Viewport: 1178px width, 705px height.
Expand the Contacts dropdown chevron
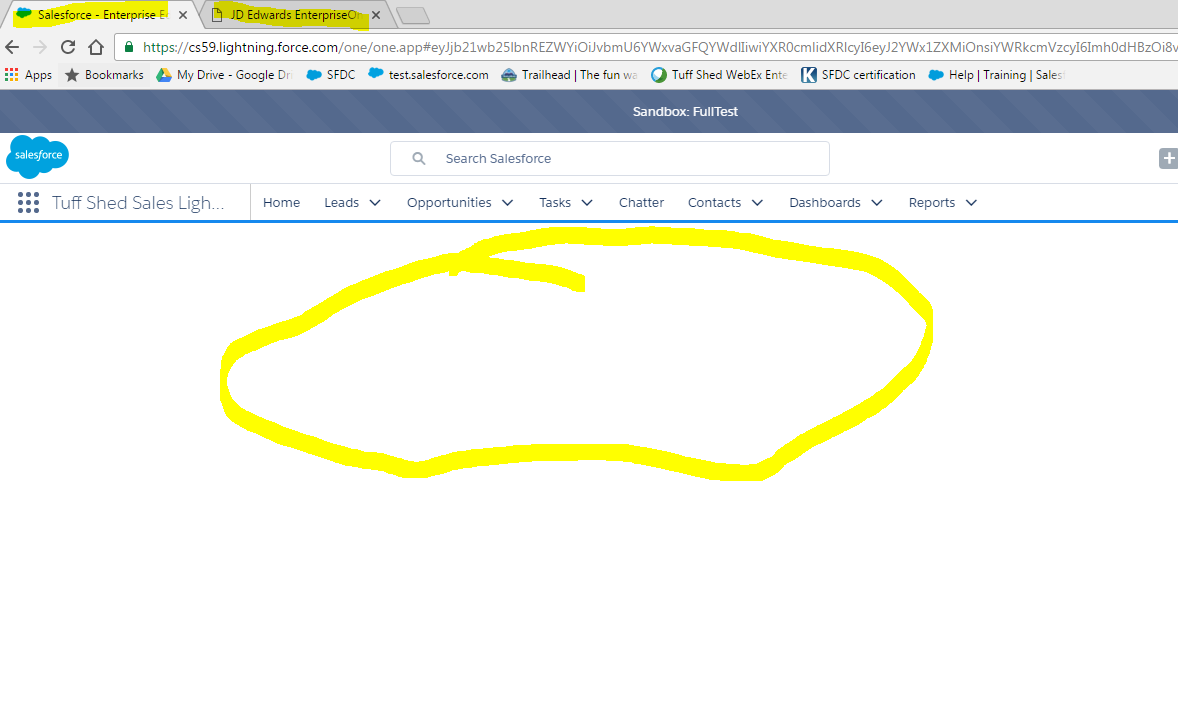(757, 203)
